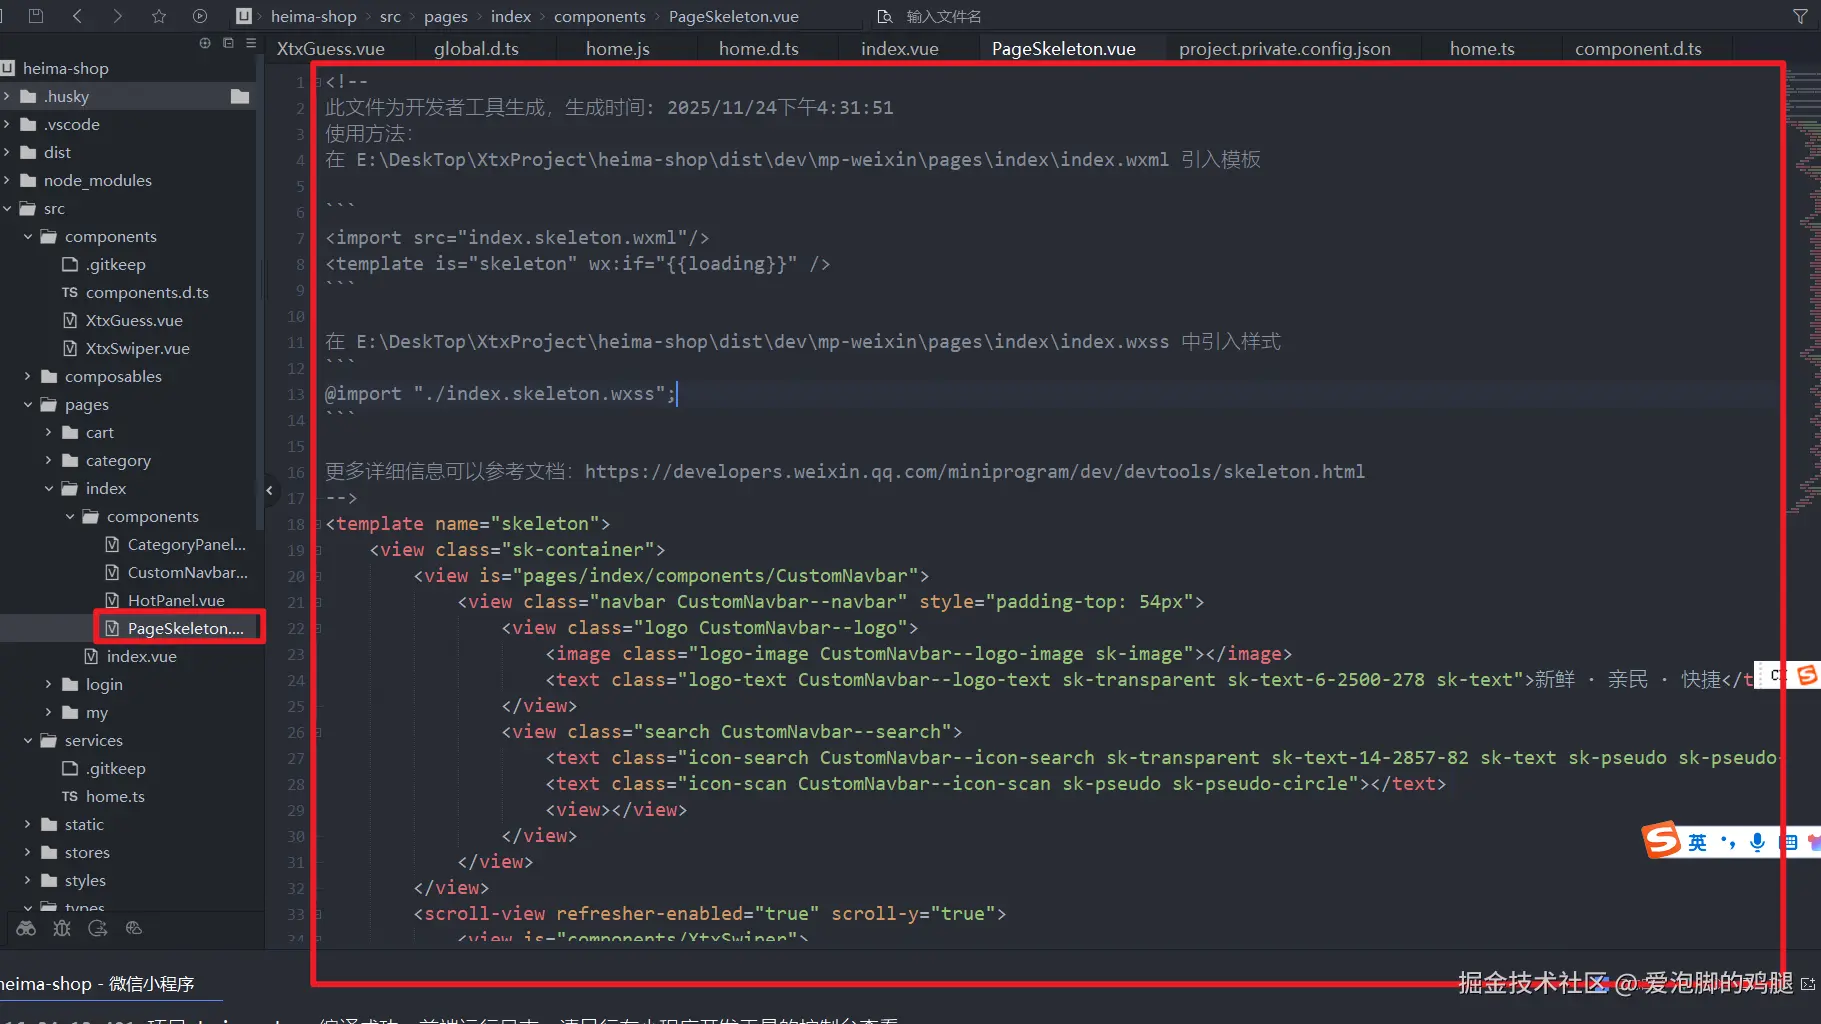
Task: Click the file search icon beside the input
Action: coord(884,16)
